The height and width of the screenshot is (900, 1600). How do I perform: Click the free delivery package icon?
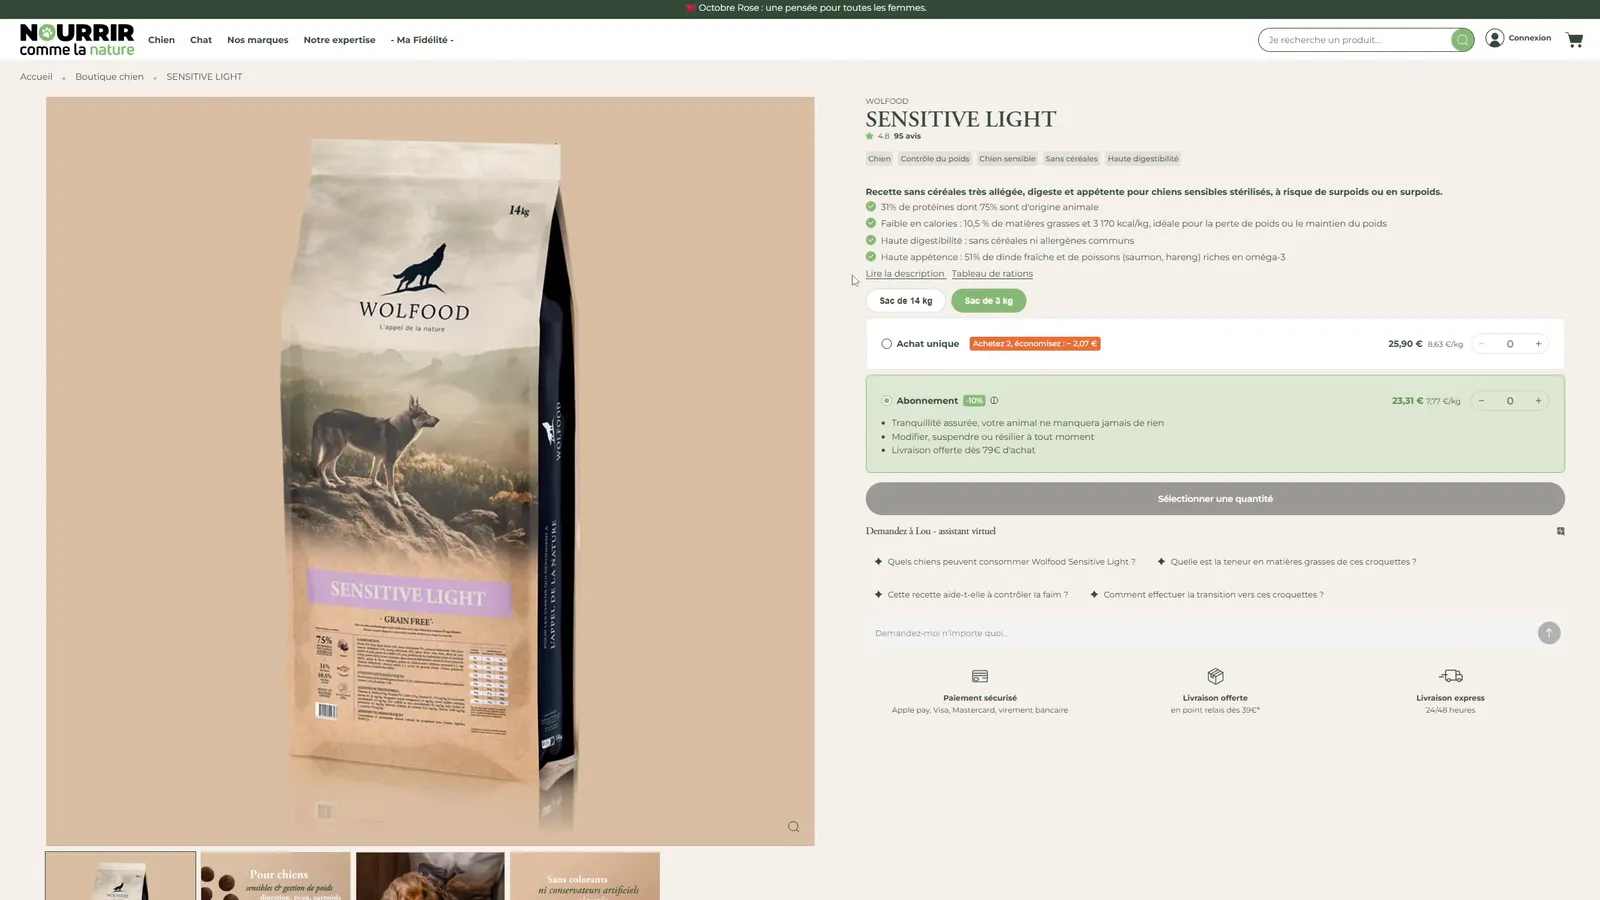pos(1215,676)
